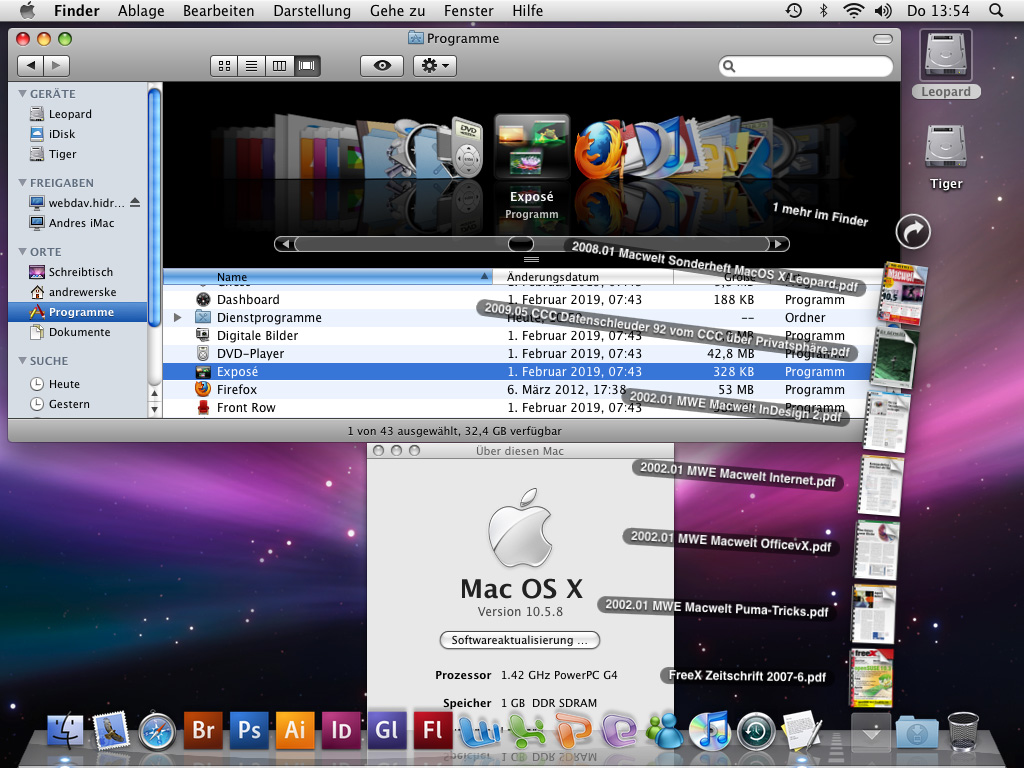Open Safari compass icon in Dock
The image size is (1024, 768).
(x=157, y=730)
